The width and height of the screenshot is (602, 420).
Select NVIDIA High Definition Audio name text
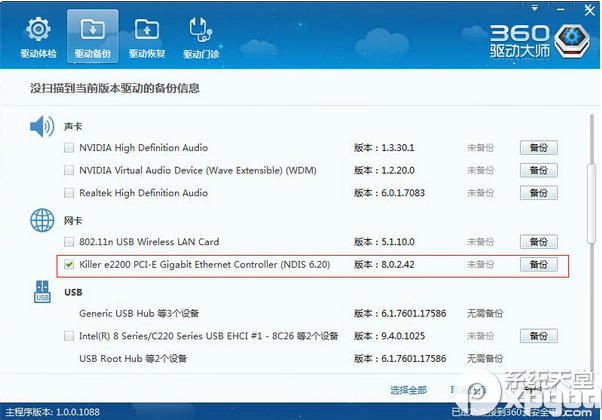point(144,148)
